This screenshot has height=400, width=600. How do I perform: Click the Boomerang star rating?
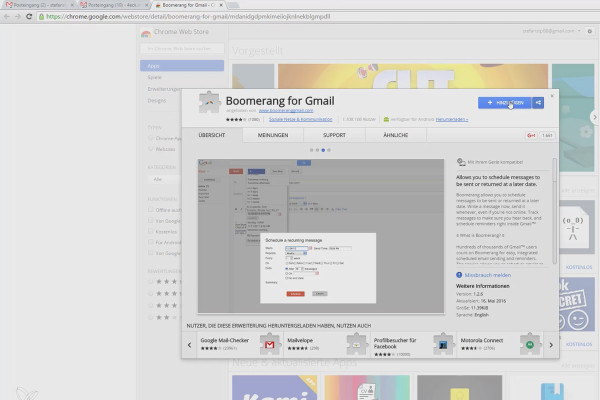(236, 119)
